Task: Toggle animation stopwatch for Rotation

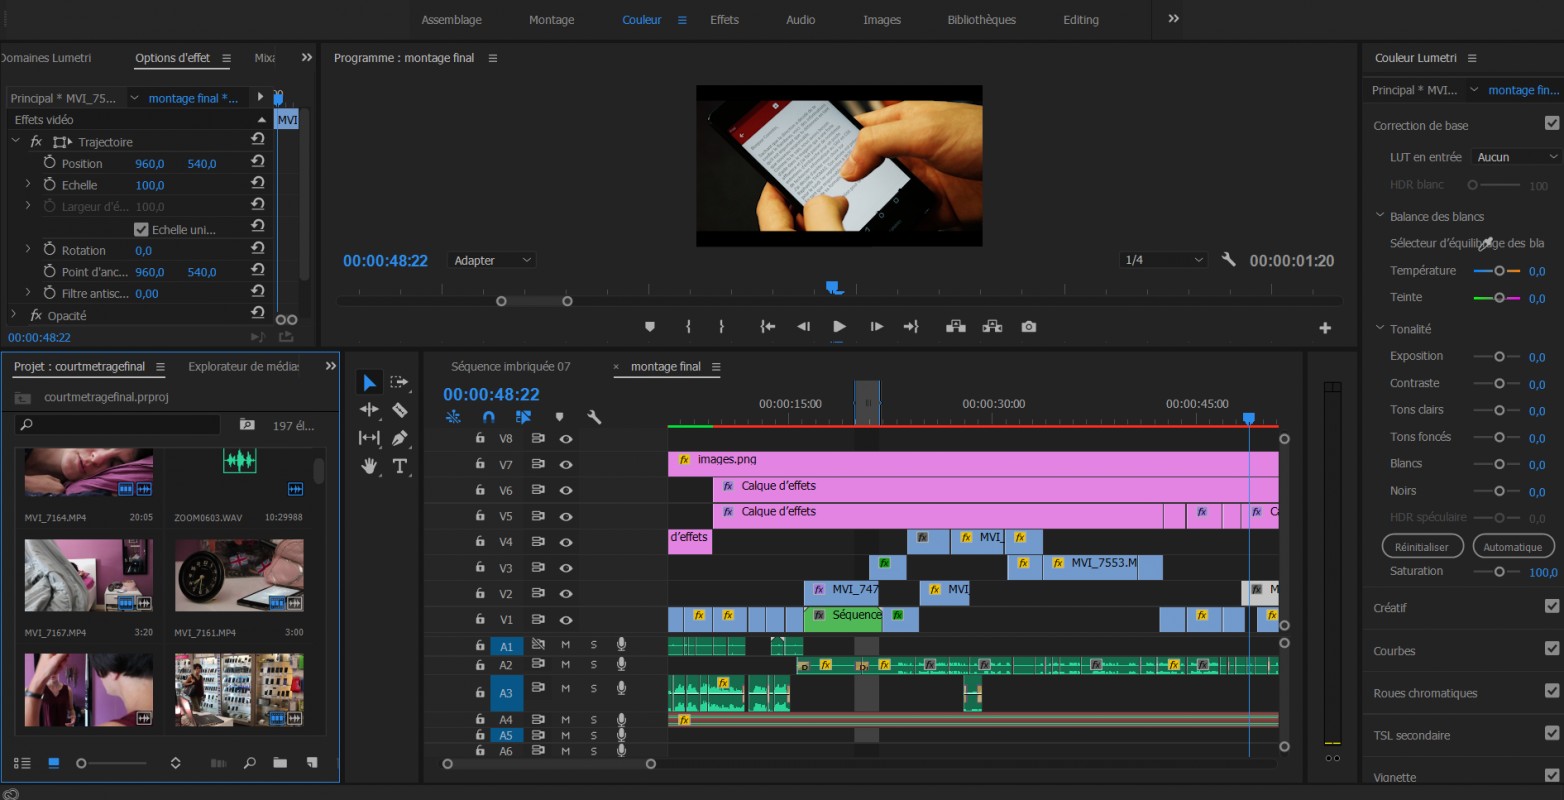Action: 49,250
